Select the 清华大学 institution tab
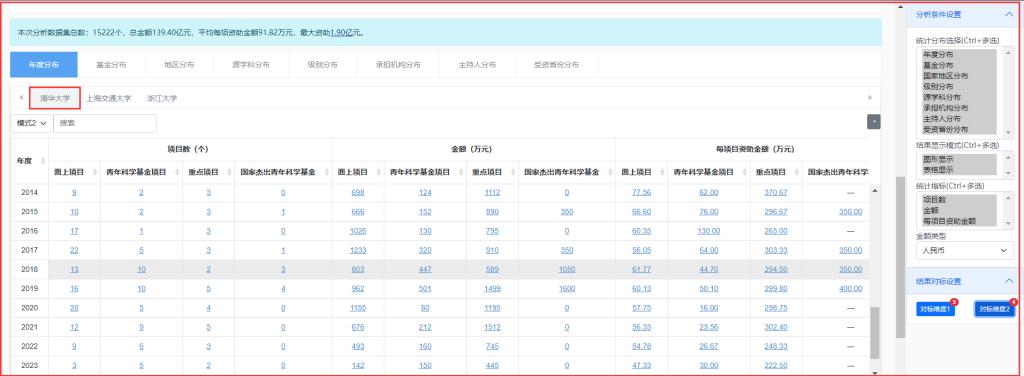1024x376 pixels. pos(55,99)
